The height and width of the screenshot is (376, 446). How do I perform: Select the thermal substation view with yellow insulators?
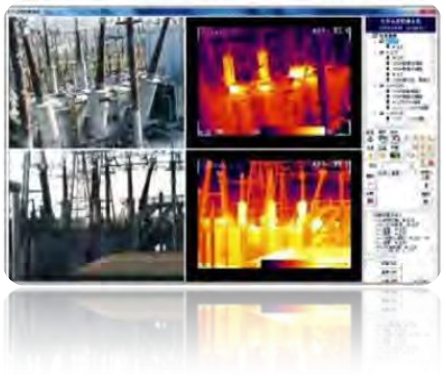274,215
